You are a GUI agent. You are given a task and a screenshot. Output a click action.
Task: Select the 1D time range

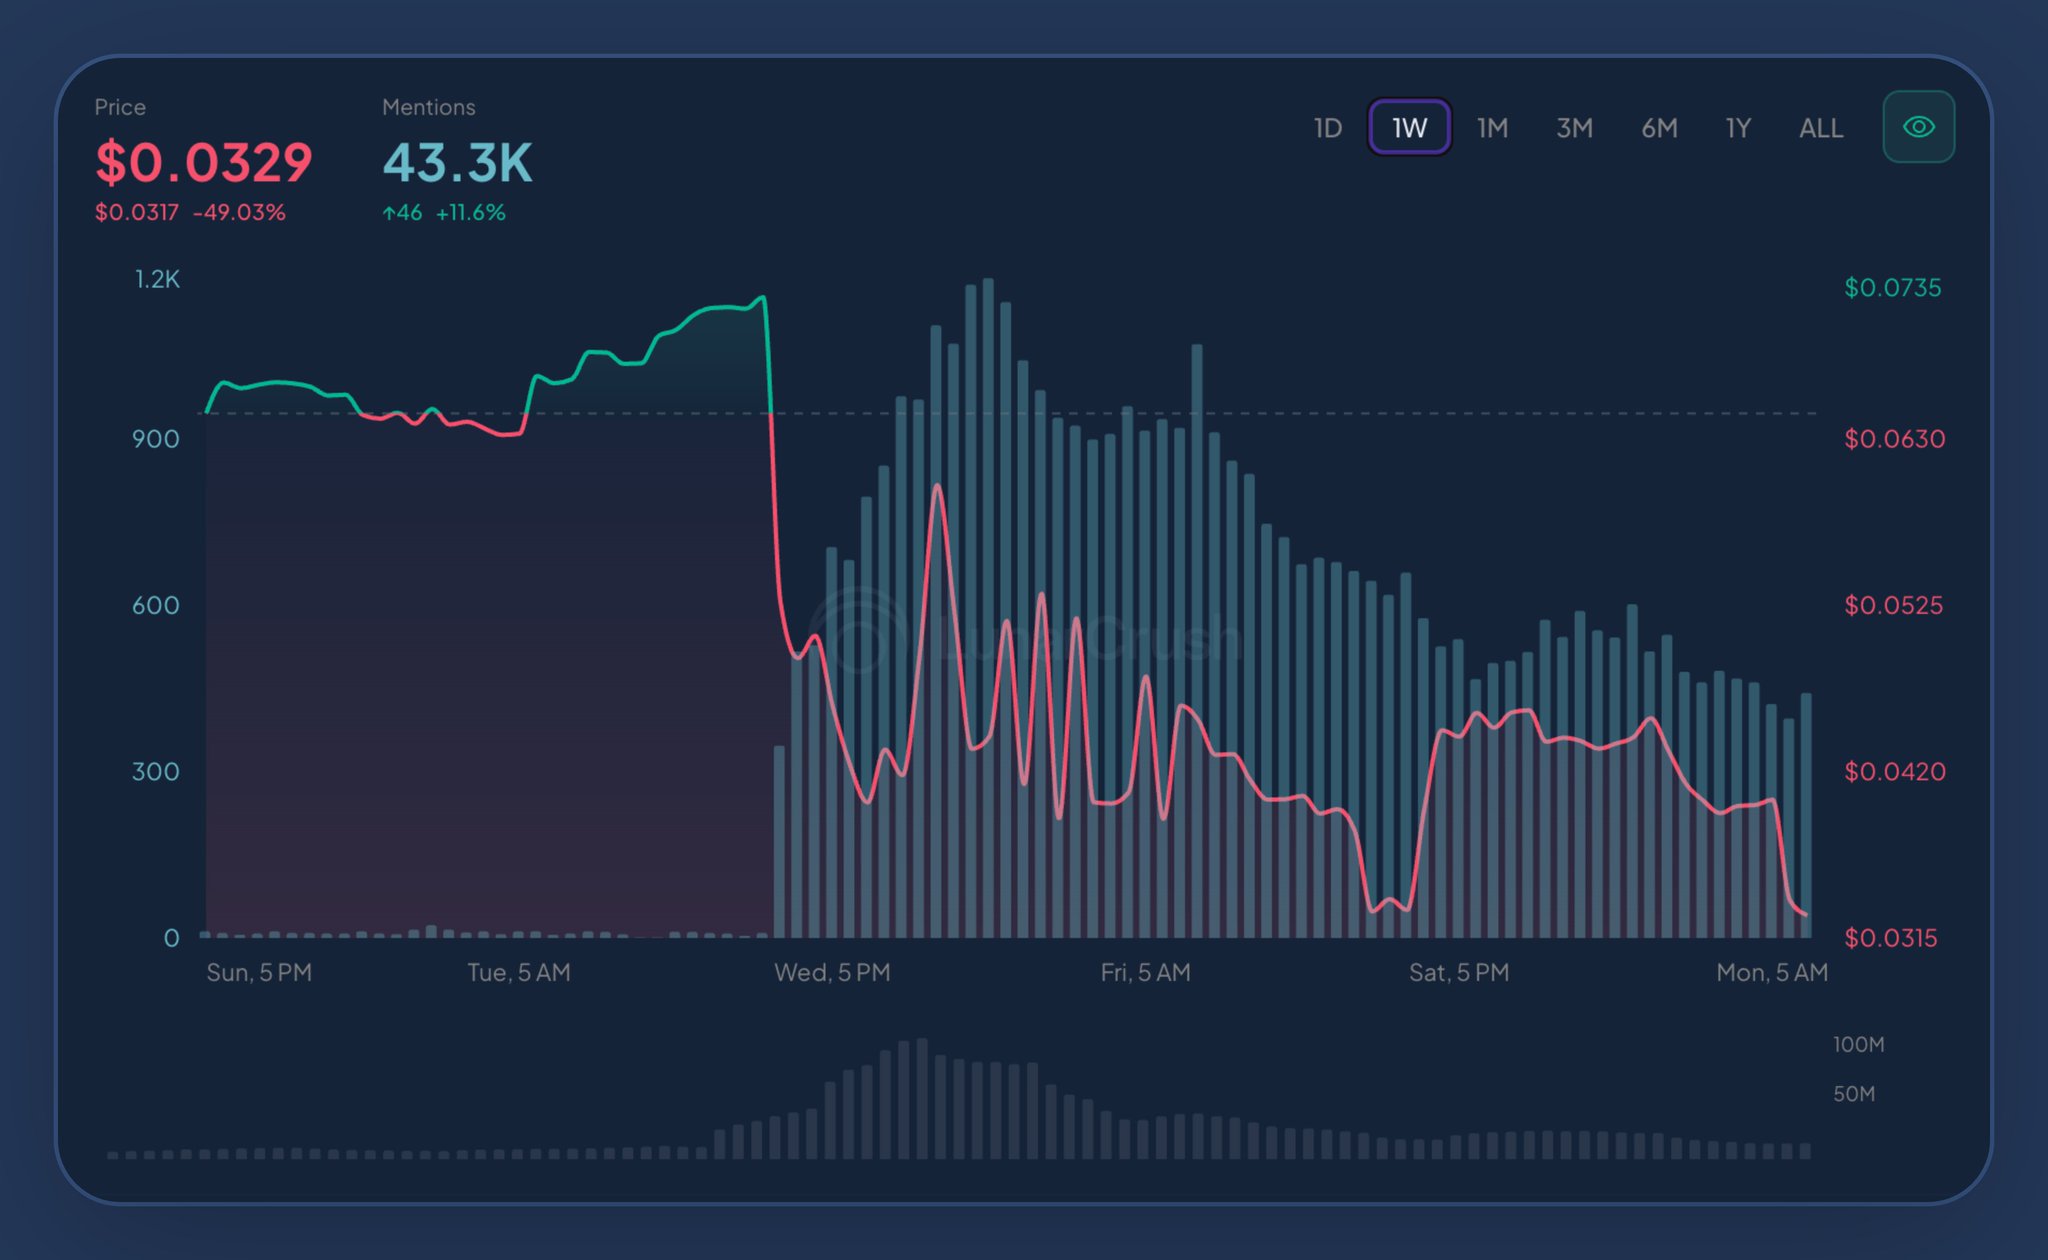[x=1327, y=128]
